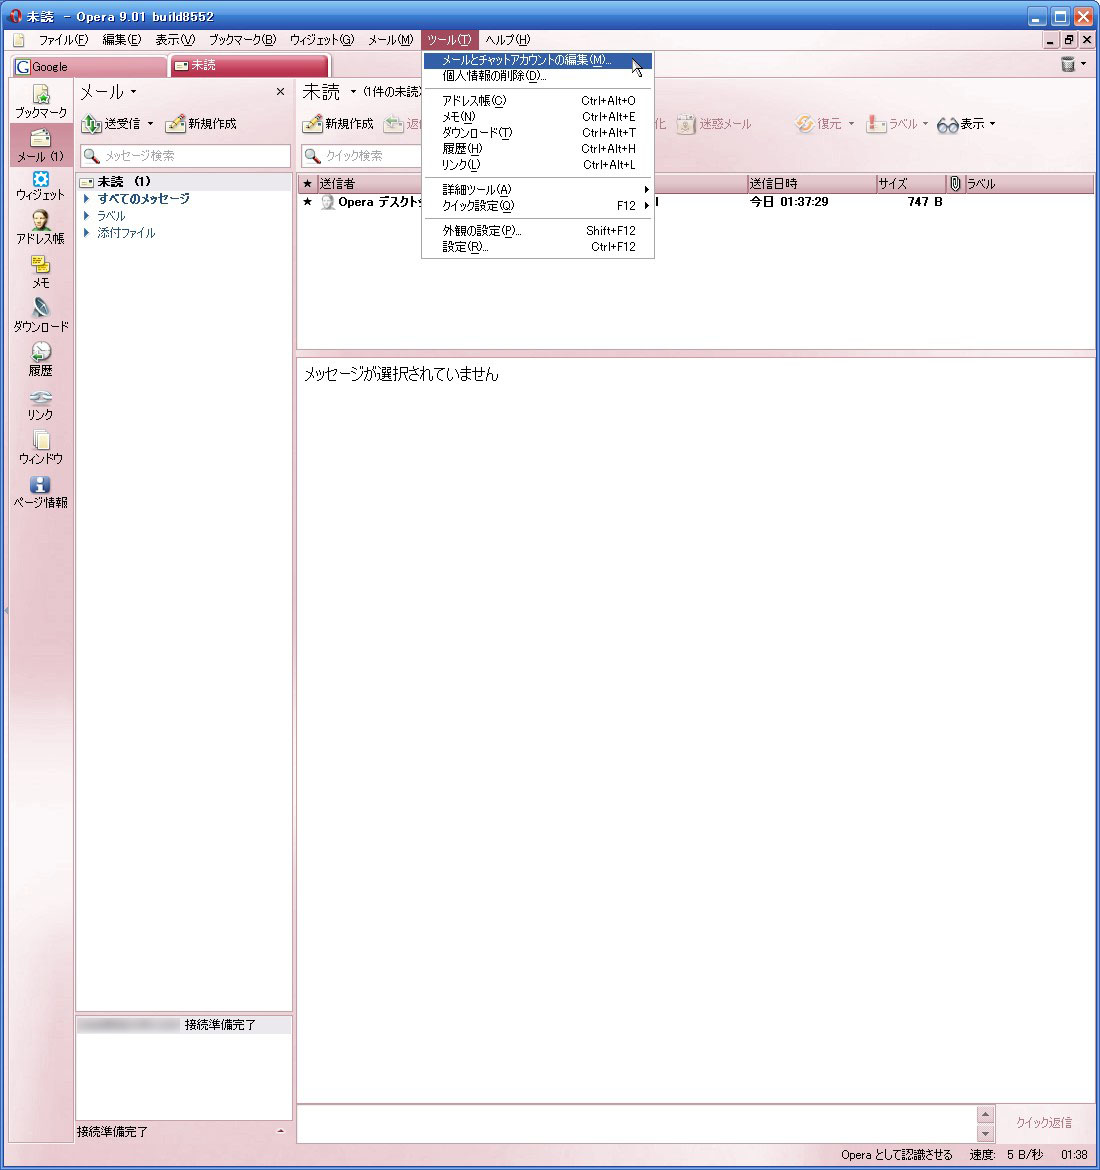1100x1170 pixels.
Task: Select the 未読 (1) folder row
Action: [x=184, y=181]
